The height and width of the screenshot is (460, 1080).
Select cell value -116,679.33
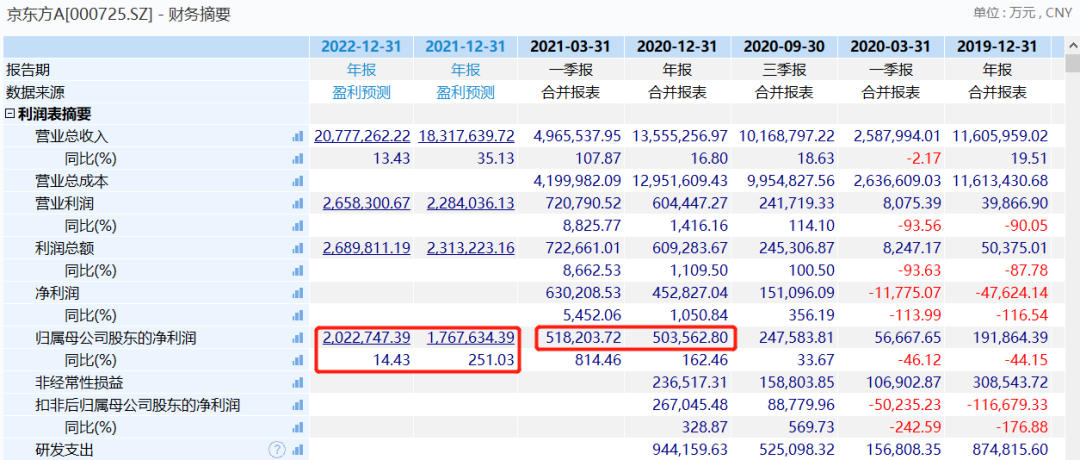coord(1006,406)
